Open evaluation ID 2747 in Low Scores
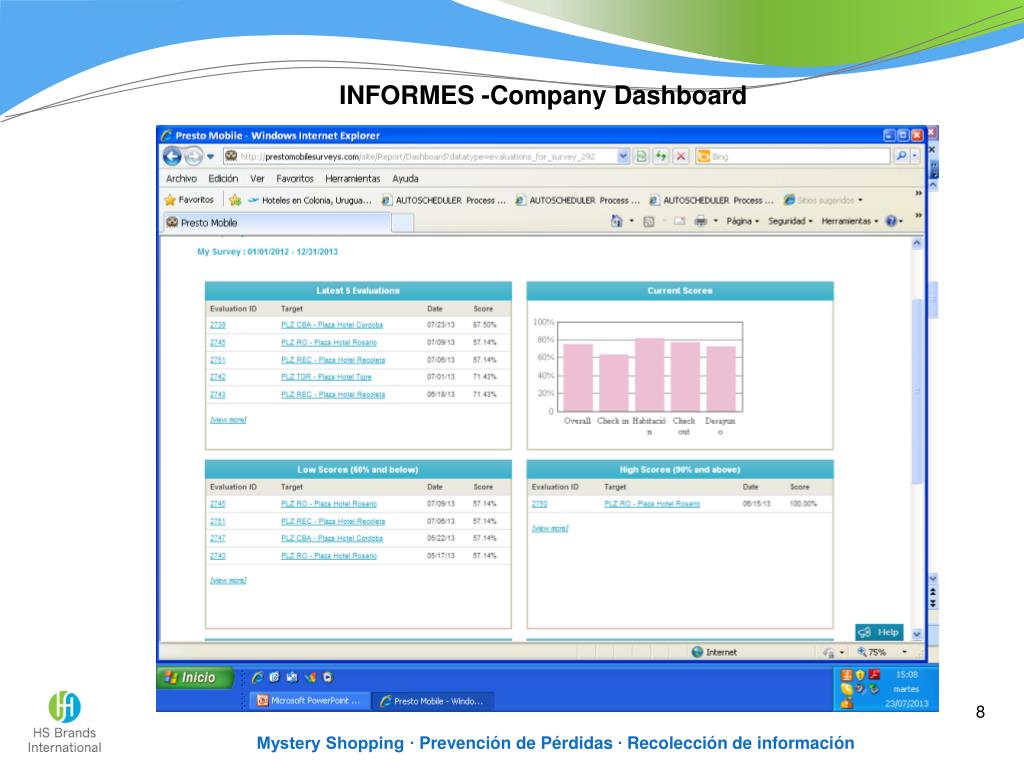The width and height of the screenshot is (1024, 768). point(217,538)
